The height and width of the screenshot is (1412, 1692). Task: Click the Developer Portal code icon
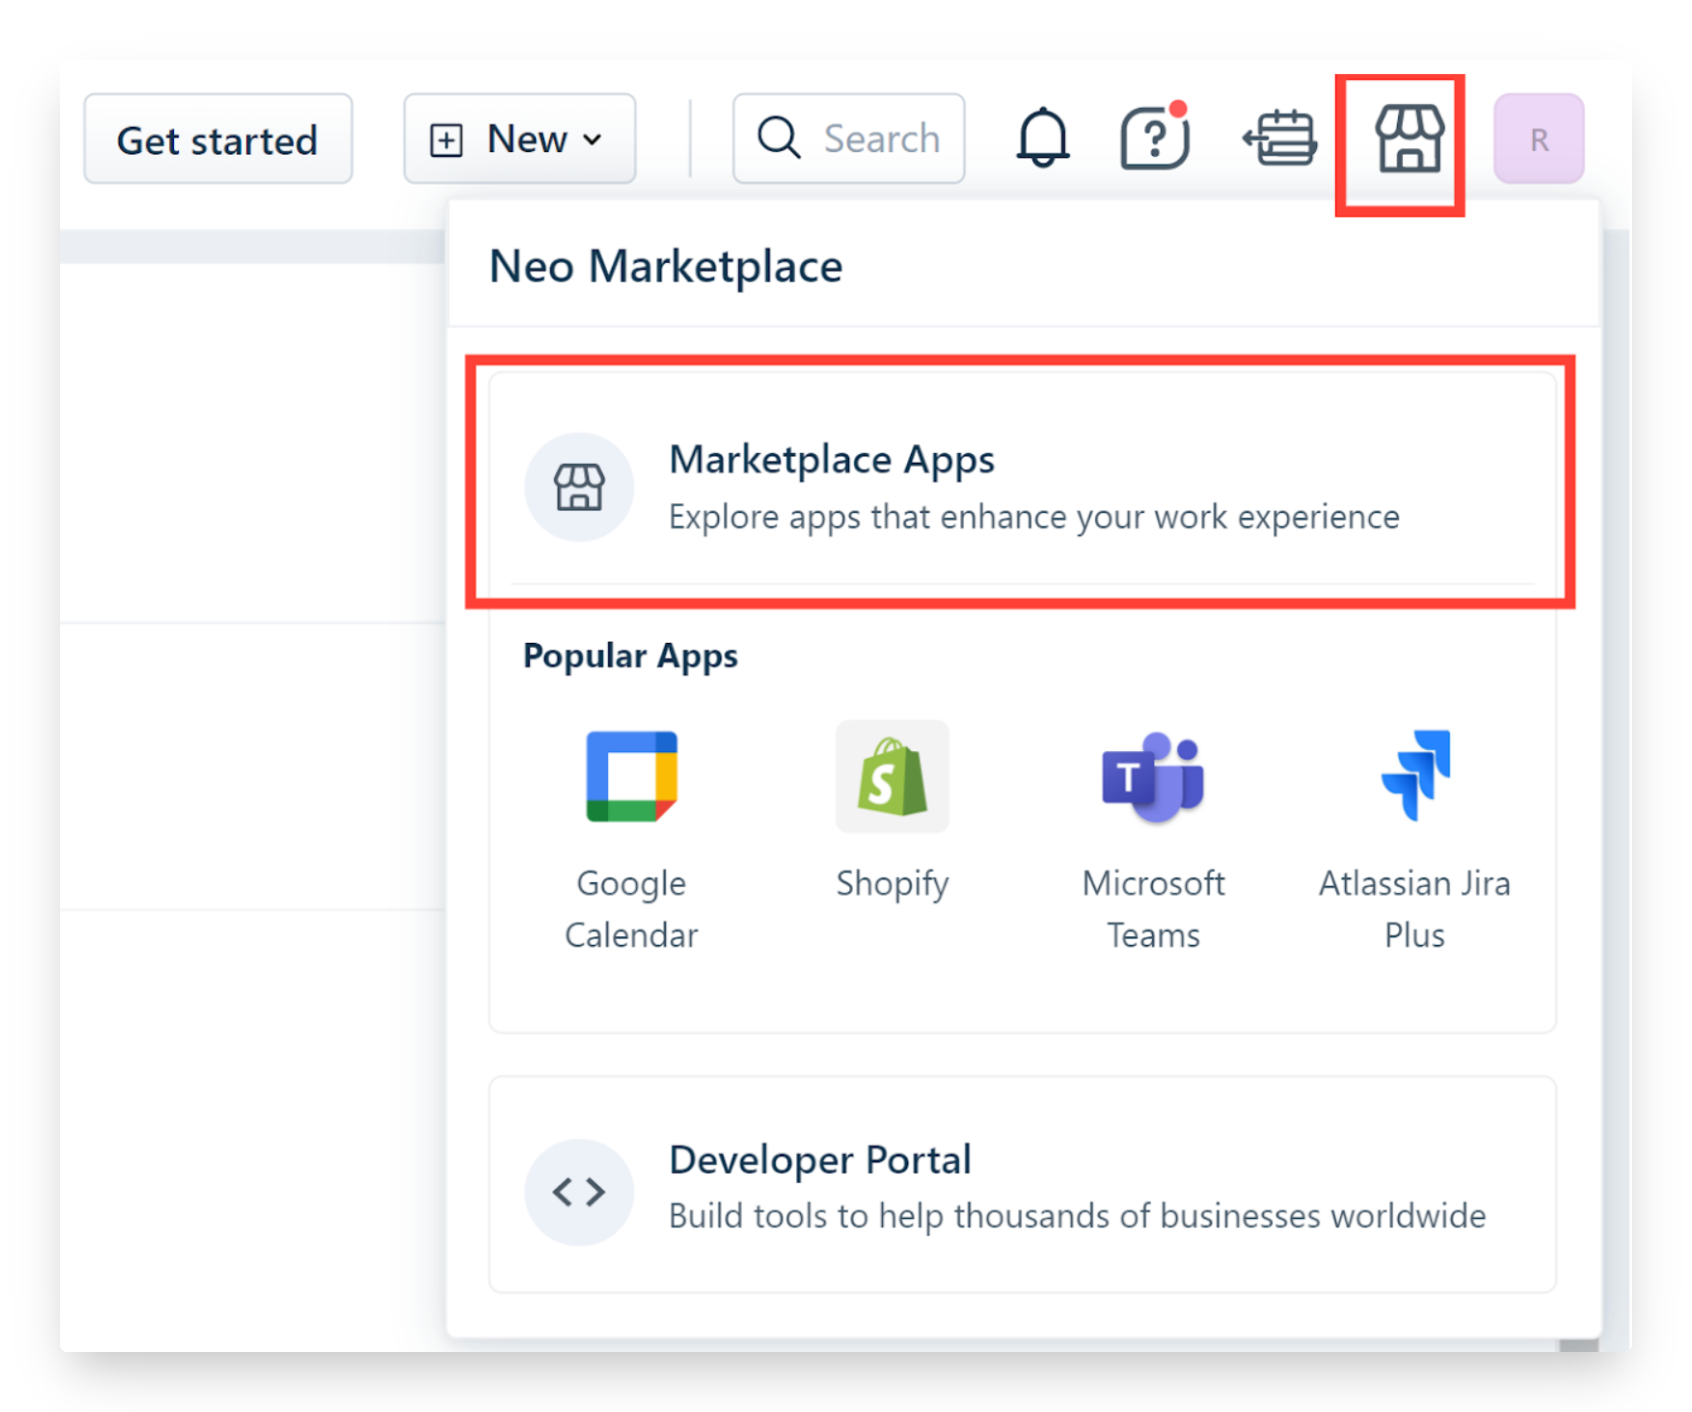point(578,1191)
